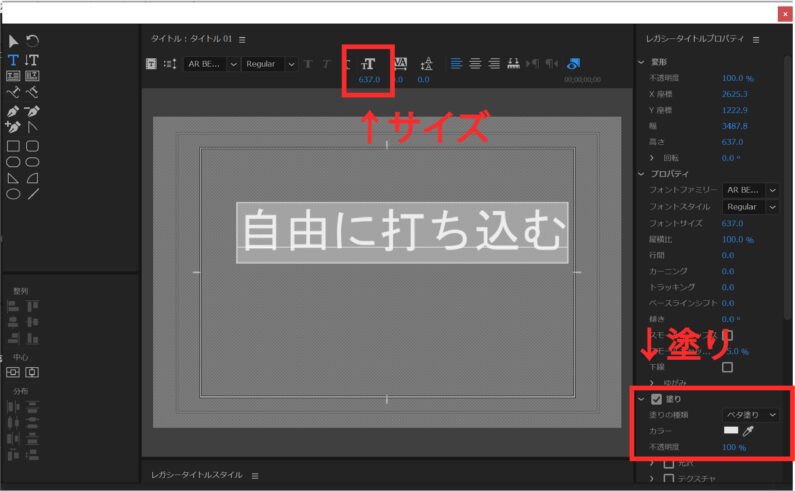
Task: Select the Rotation tool
Action: tap(32, 41)
